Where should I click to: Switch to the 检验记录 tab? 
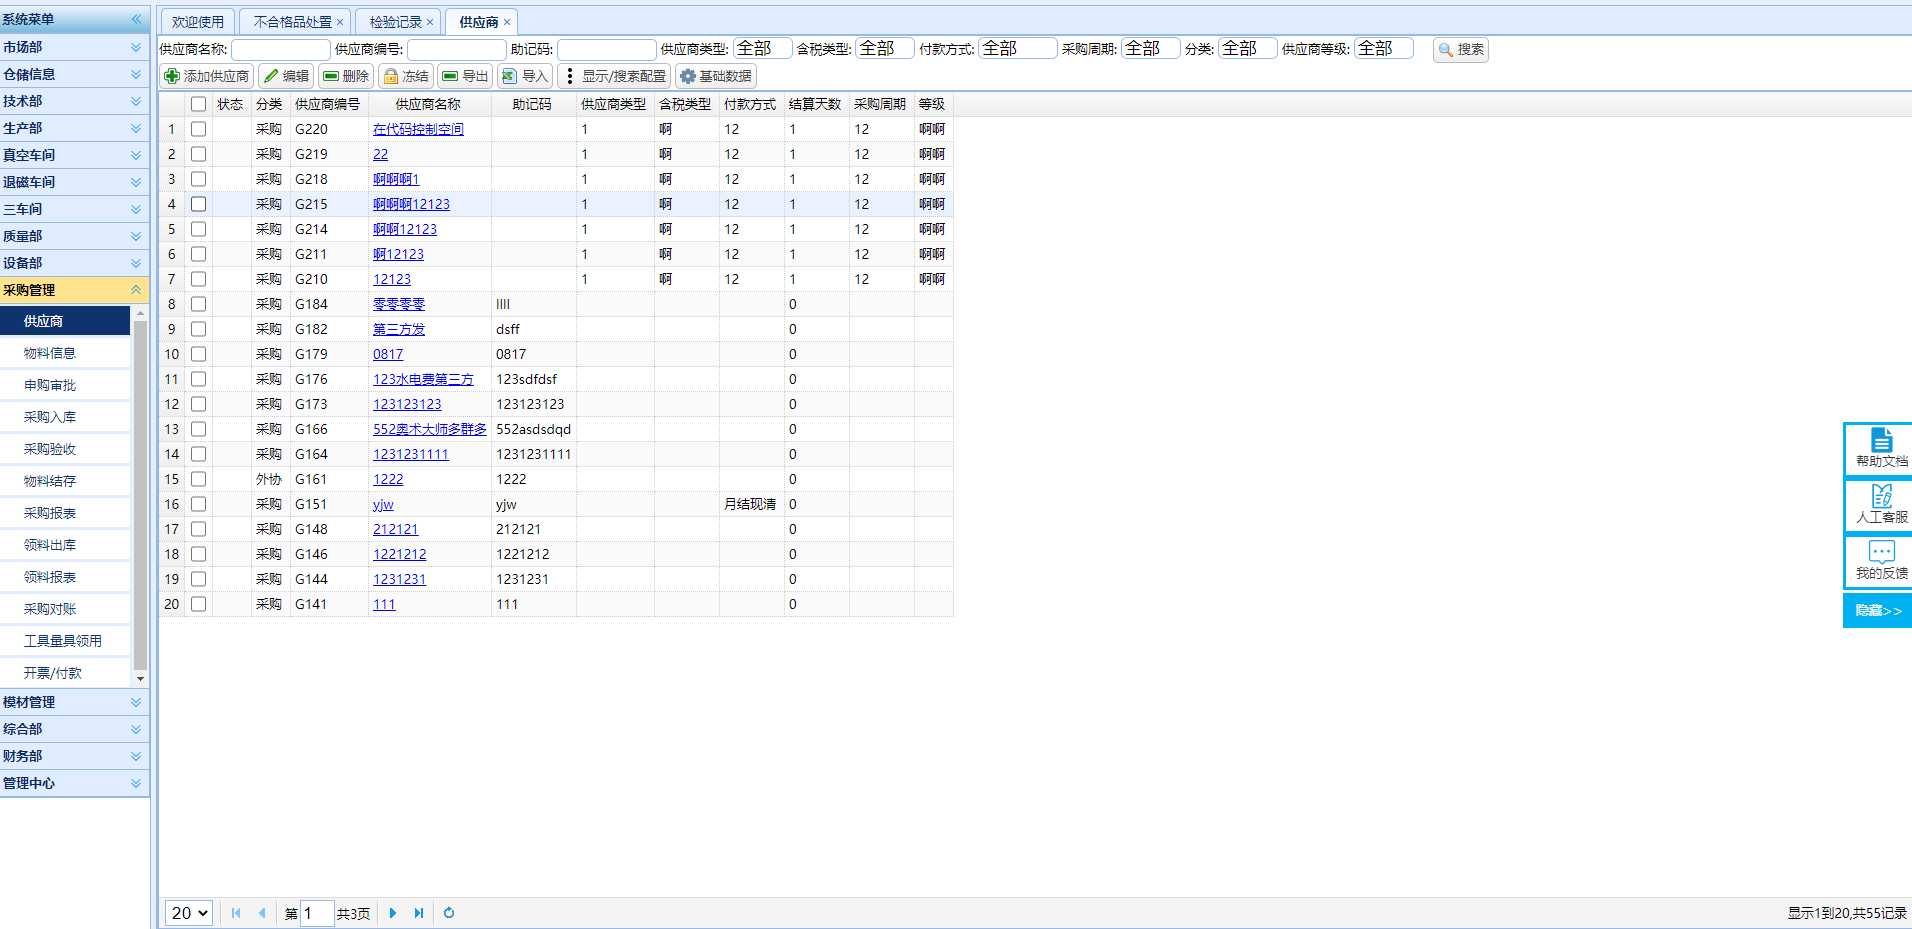396,22
